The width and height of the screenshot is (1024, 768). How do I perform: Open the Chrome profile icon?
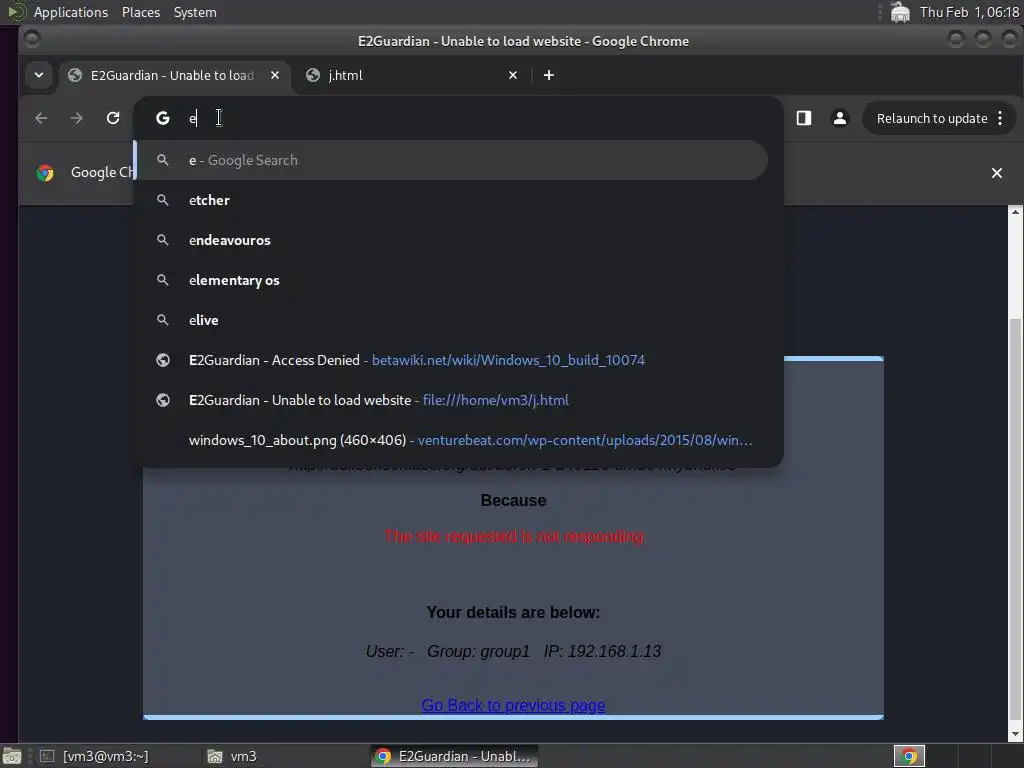pos(840,118)
